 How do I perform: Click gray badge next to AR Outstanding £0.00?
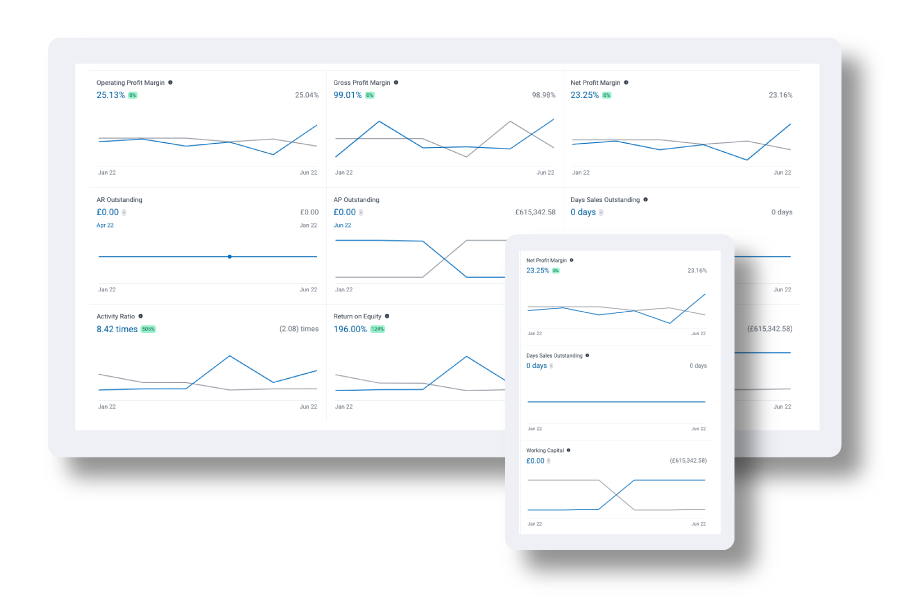point(124,212)
